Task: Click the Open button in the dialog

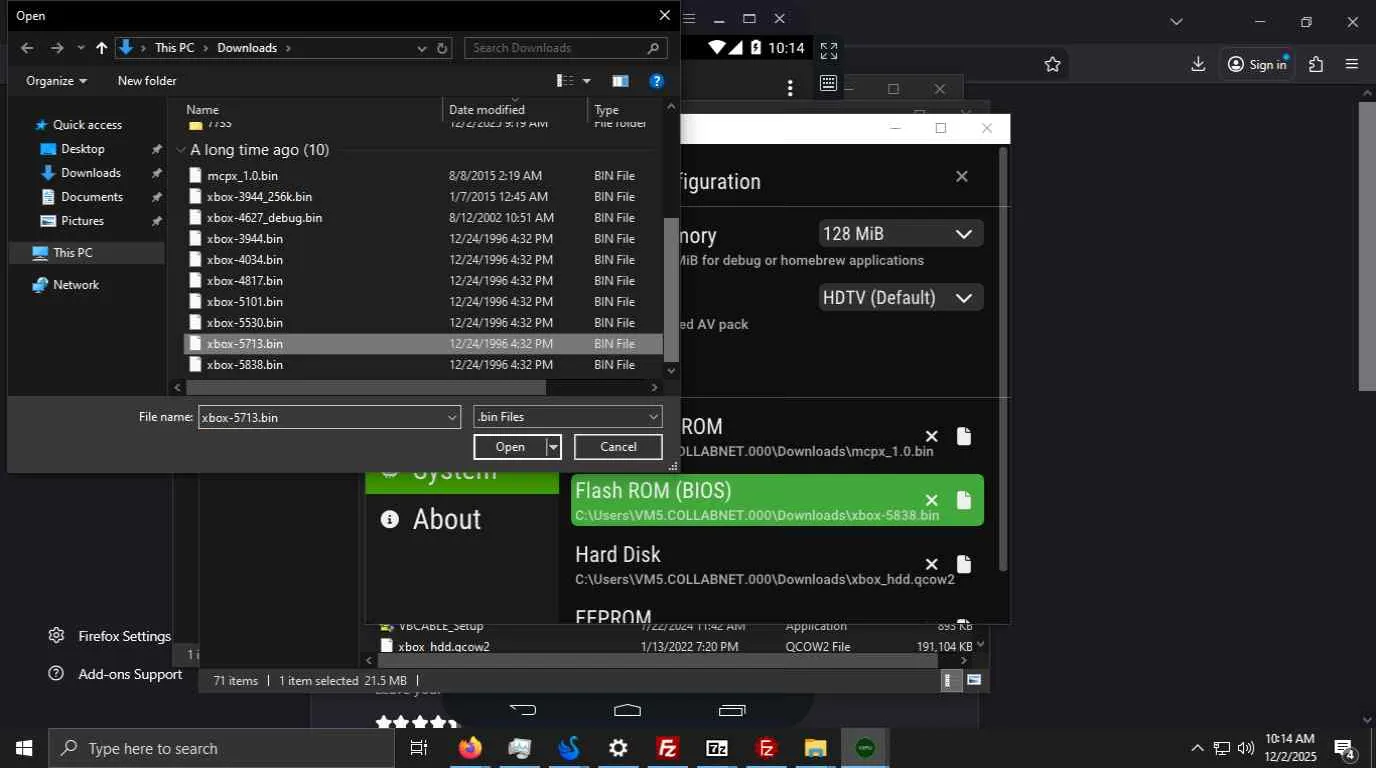Action: point(510,447)
